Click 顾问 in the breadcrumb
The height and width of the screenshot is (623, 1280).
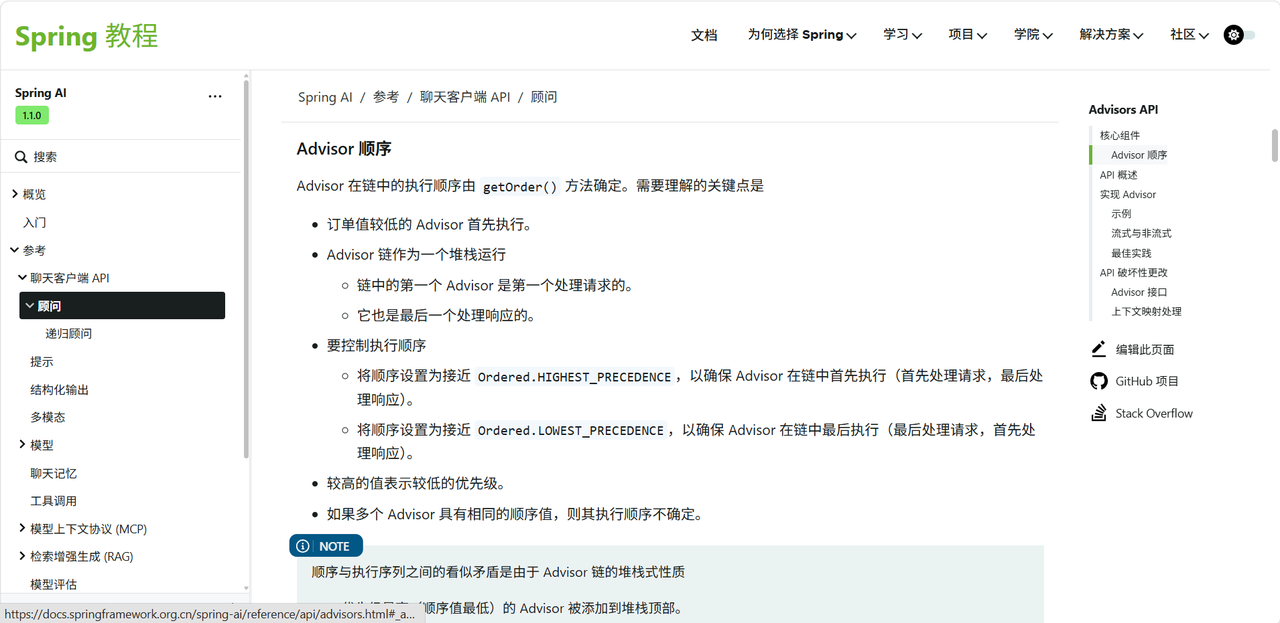(x=544, y=97)
